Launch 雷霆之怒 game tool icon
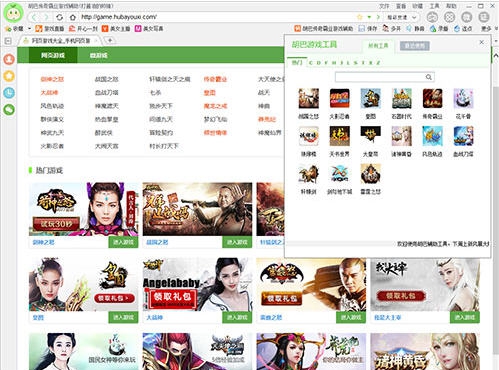Screen dimensions: 499x370 click(370, 173)
